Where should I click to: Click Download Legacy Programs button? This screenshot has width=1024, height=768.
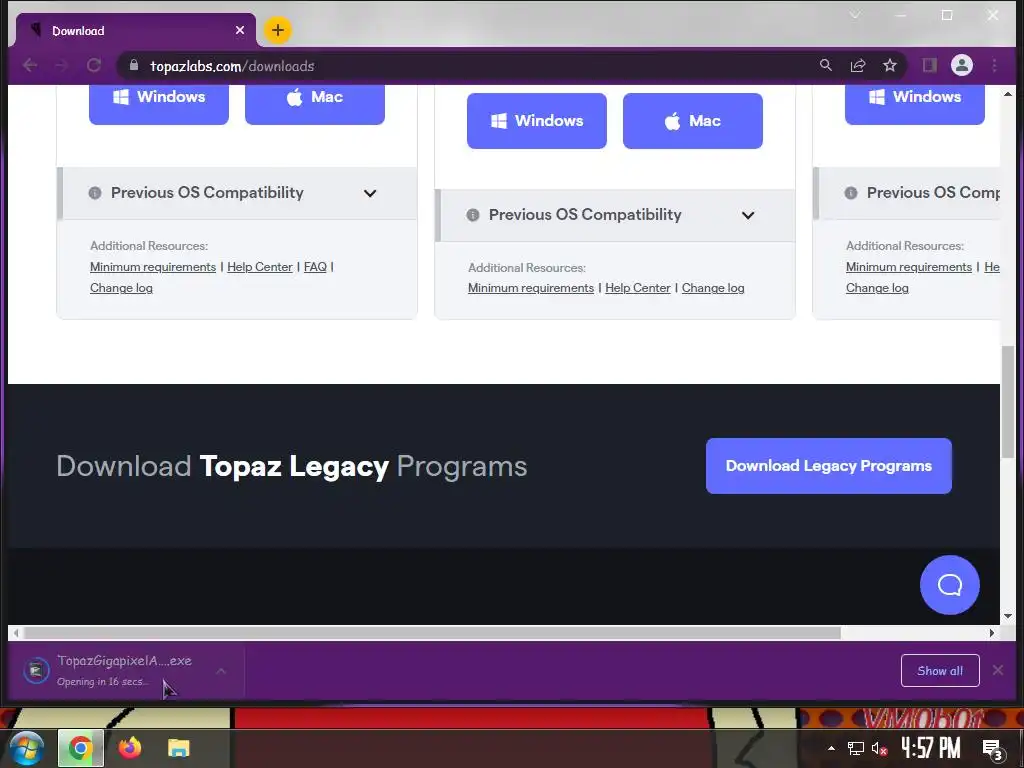829,466
